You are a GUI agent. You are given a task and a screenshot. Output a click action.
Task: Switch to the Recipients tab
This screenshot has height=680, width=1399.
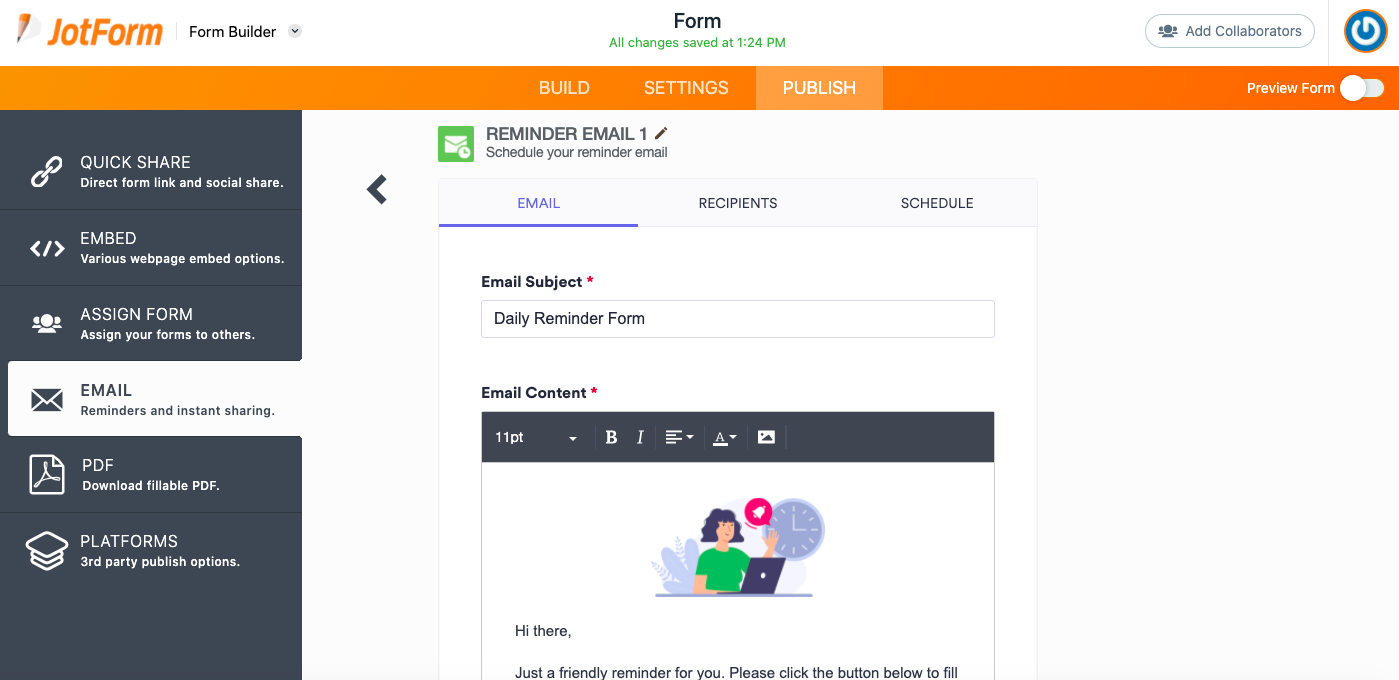(737, 203)
